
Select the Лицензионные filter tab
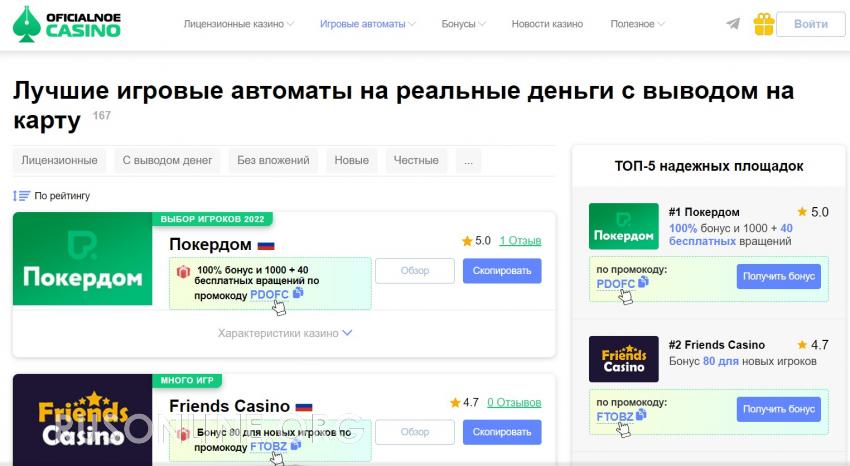tap(59, 160)
